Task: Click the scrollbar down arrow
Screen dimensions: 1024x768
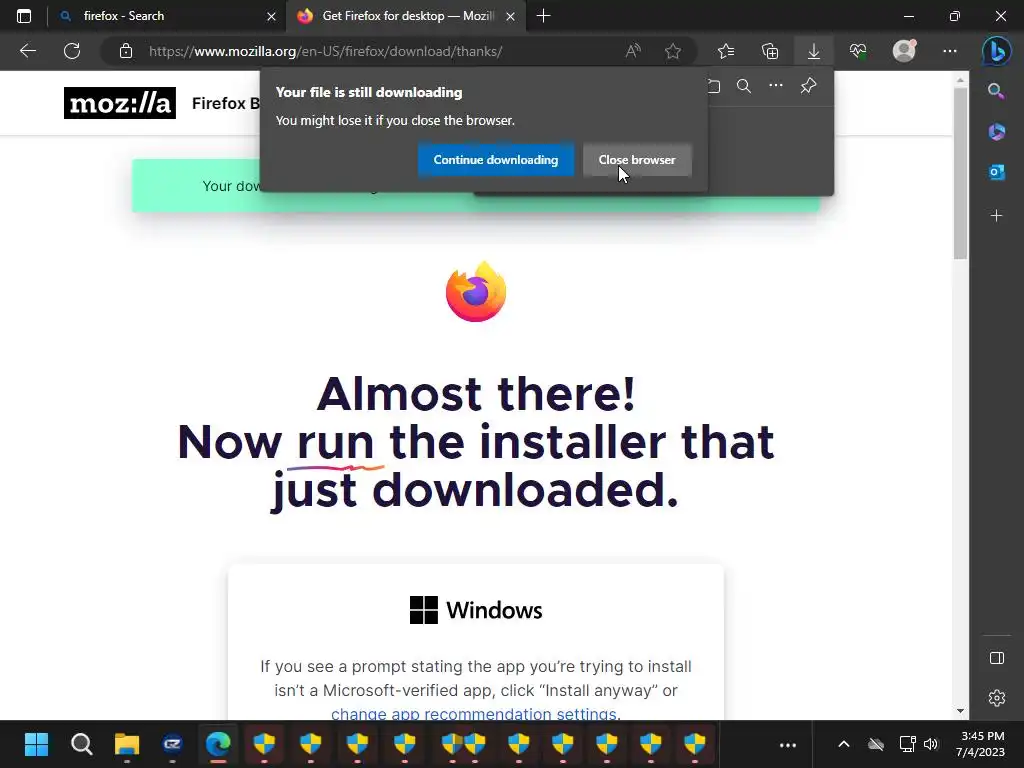Action: pyautogui.click(x=960, y=711)
